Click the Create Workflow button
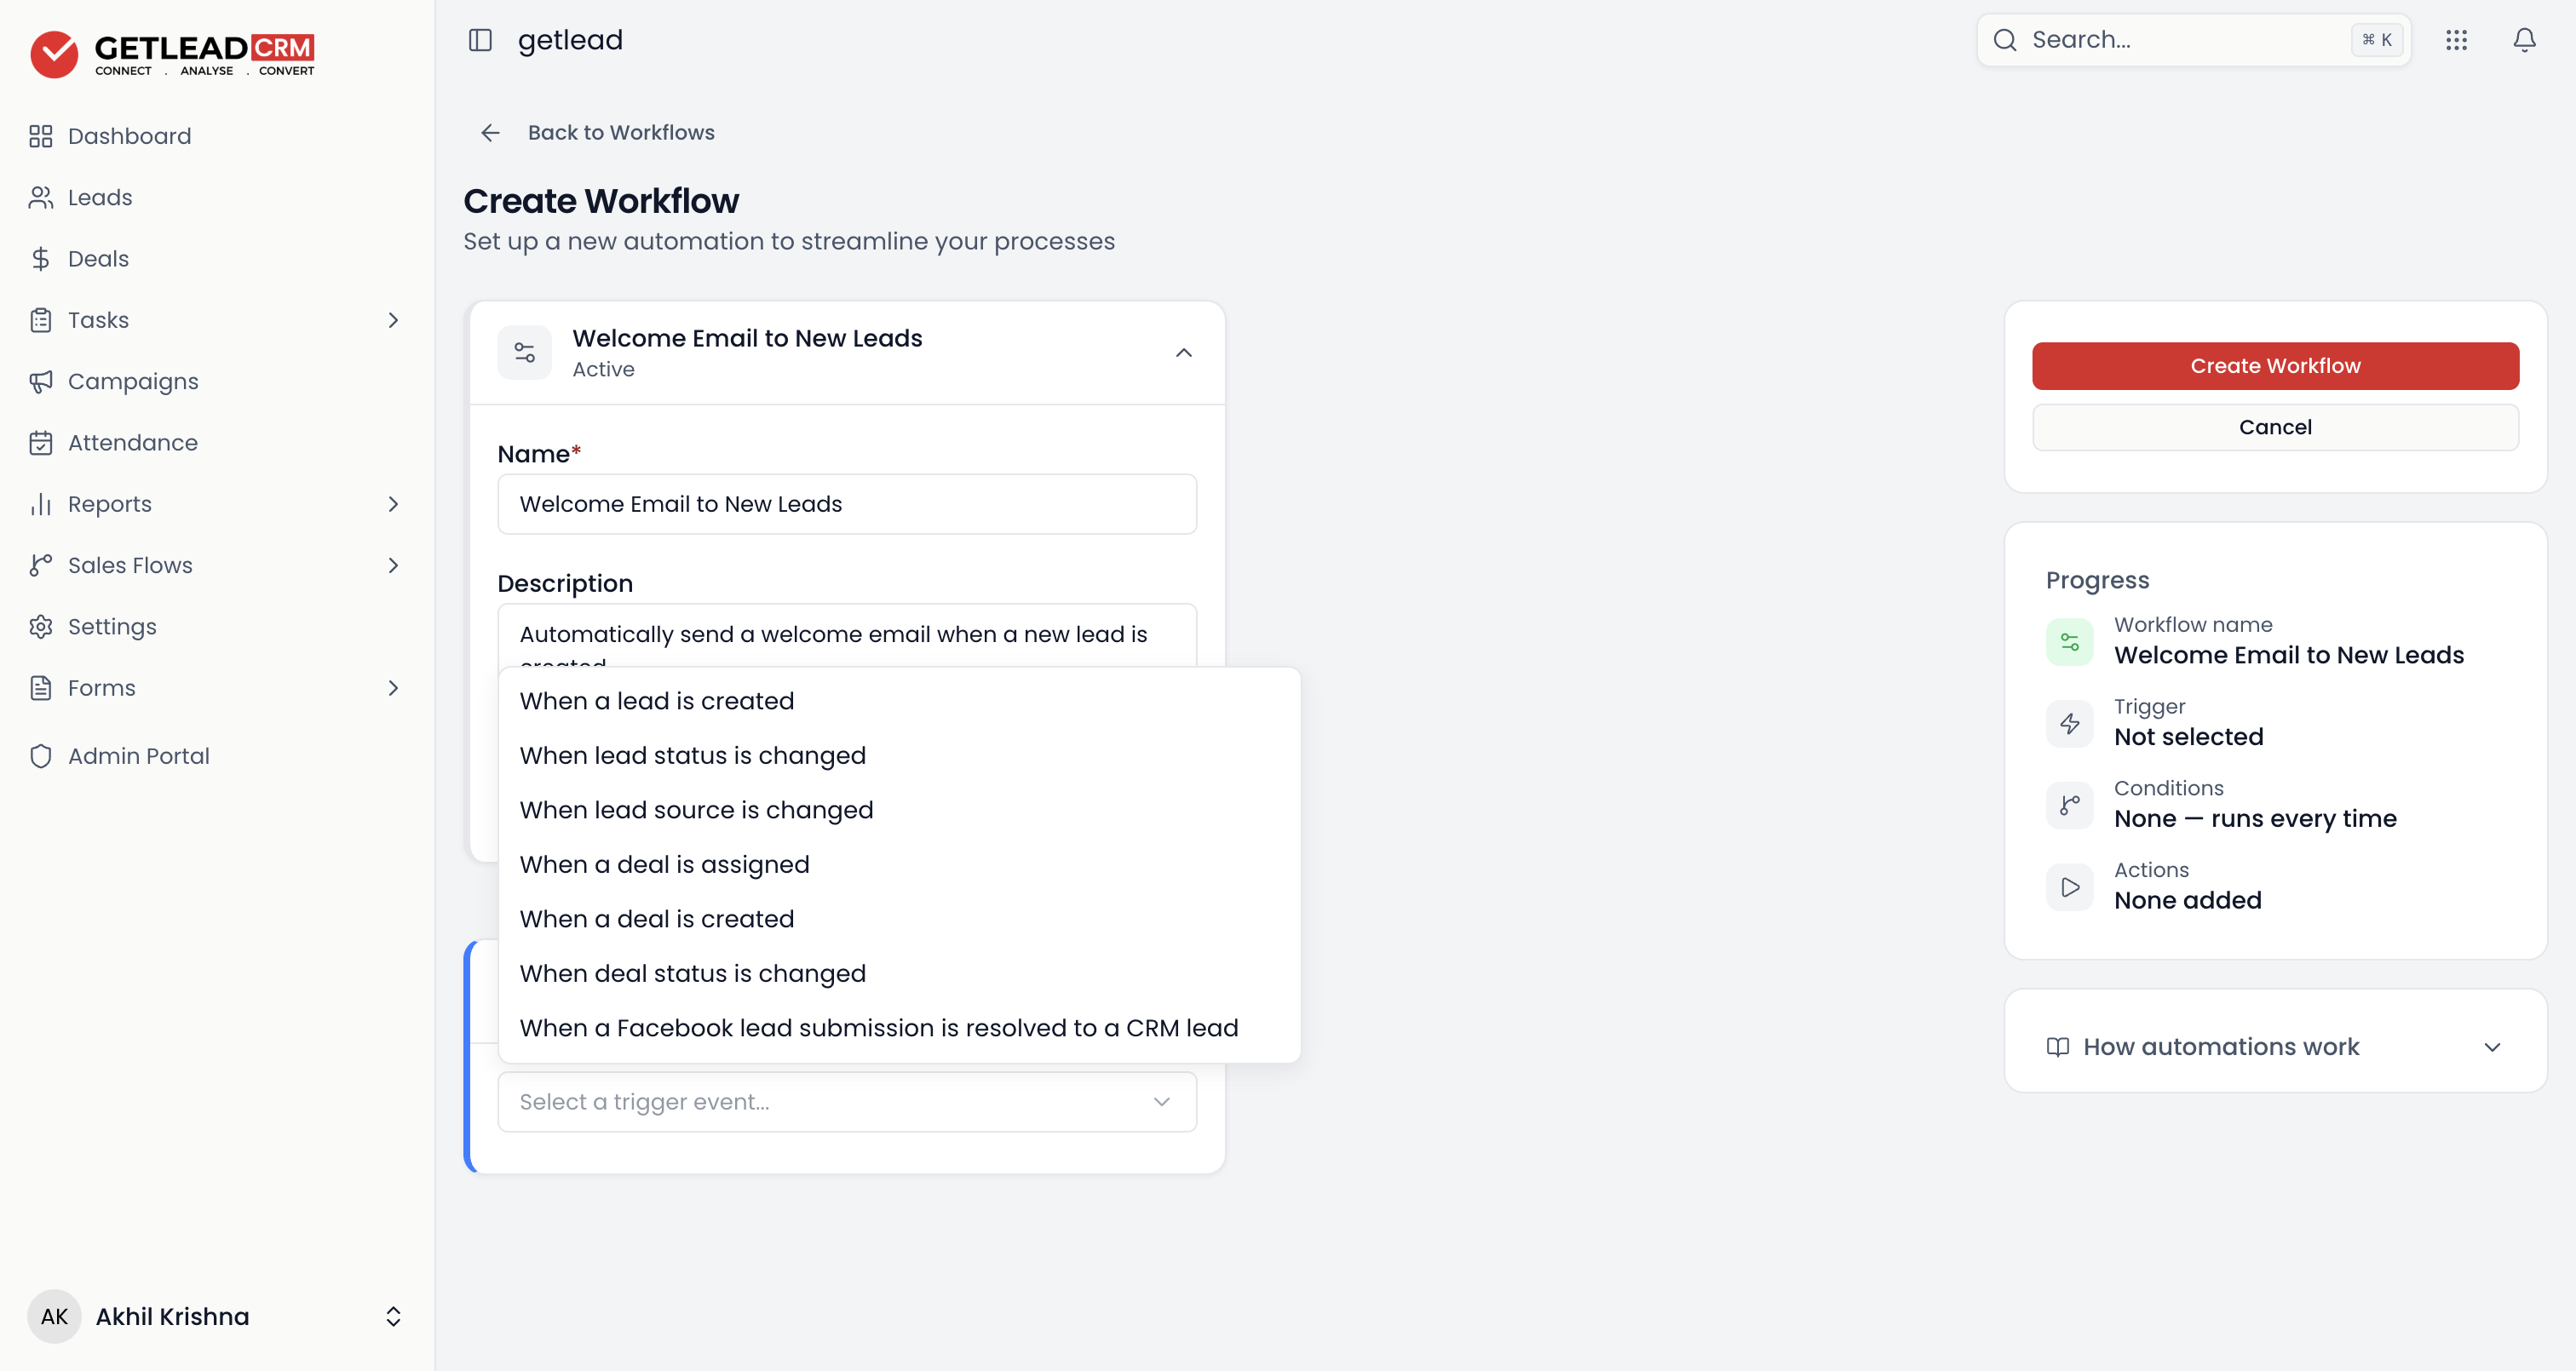 (x=2275, y=366)
